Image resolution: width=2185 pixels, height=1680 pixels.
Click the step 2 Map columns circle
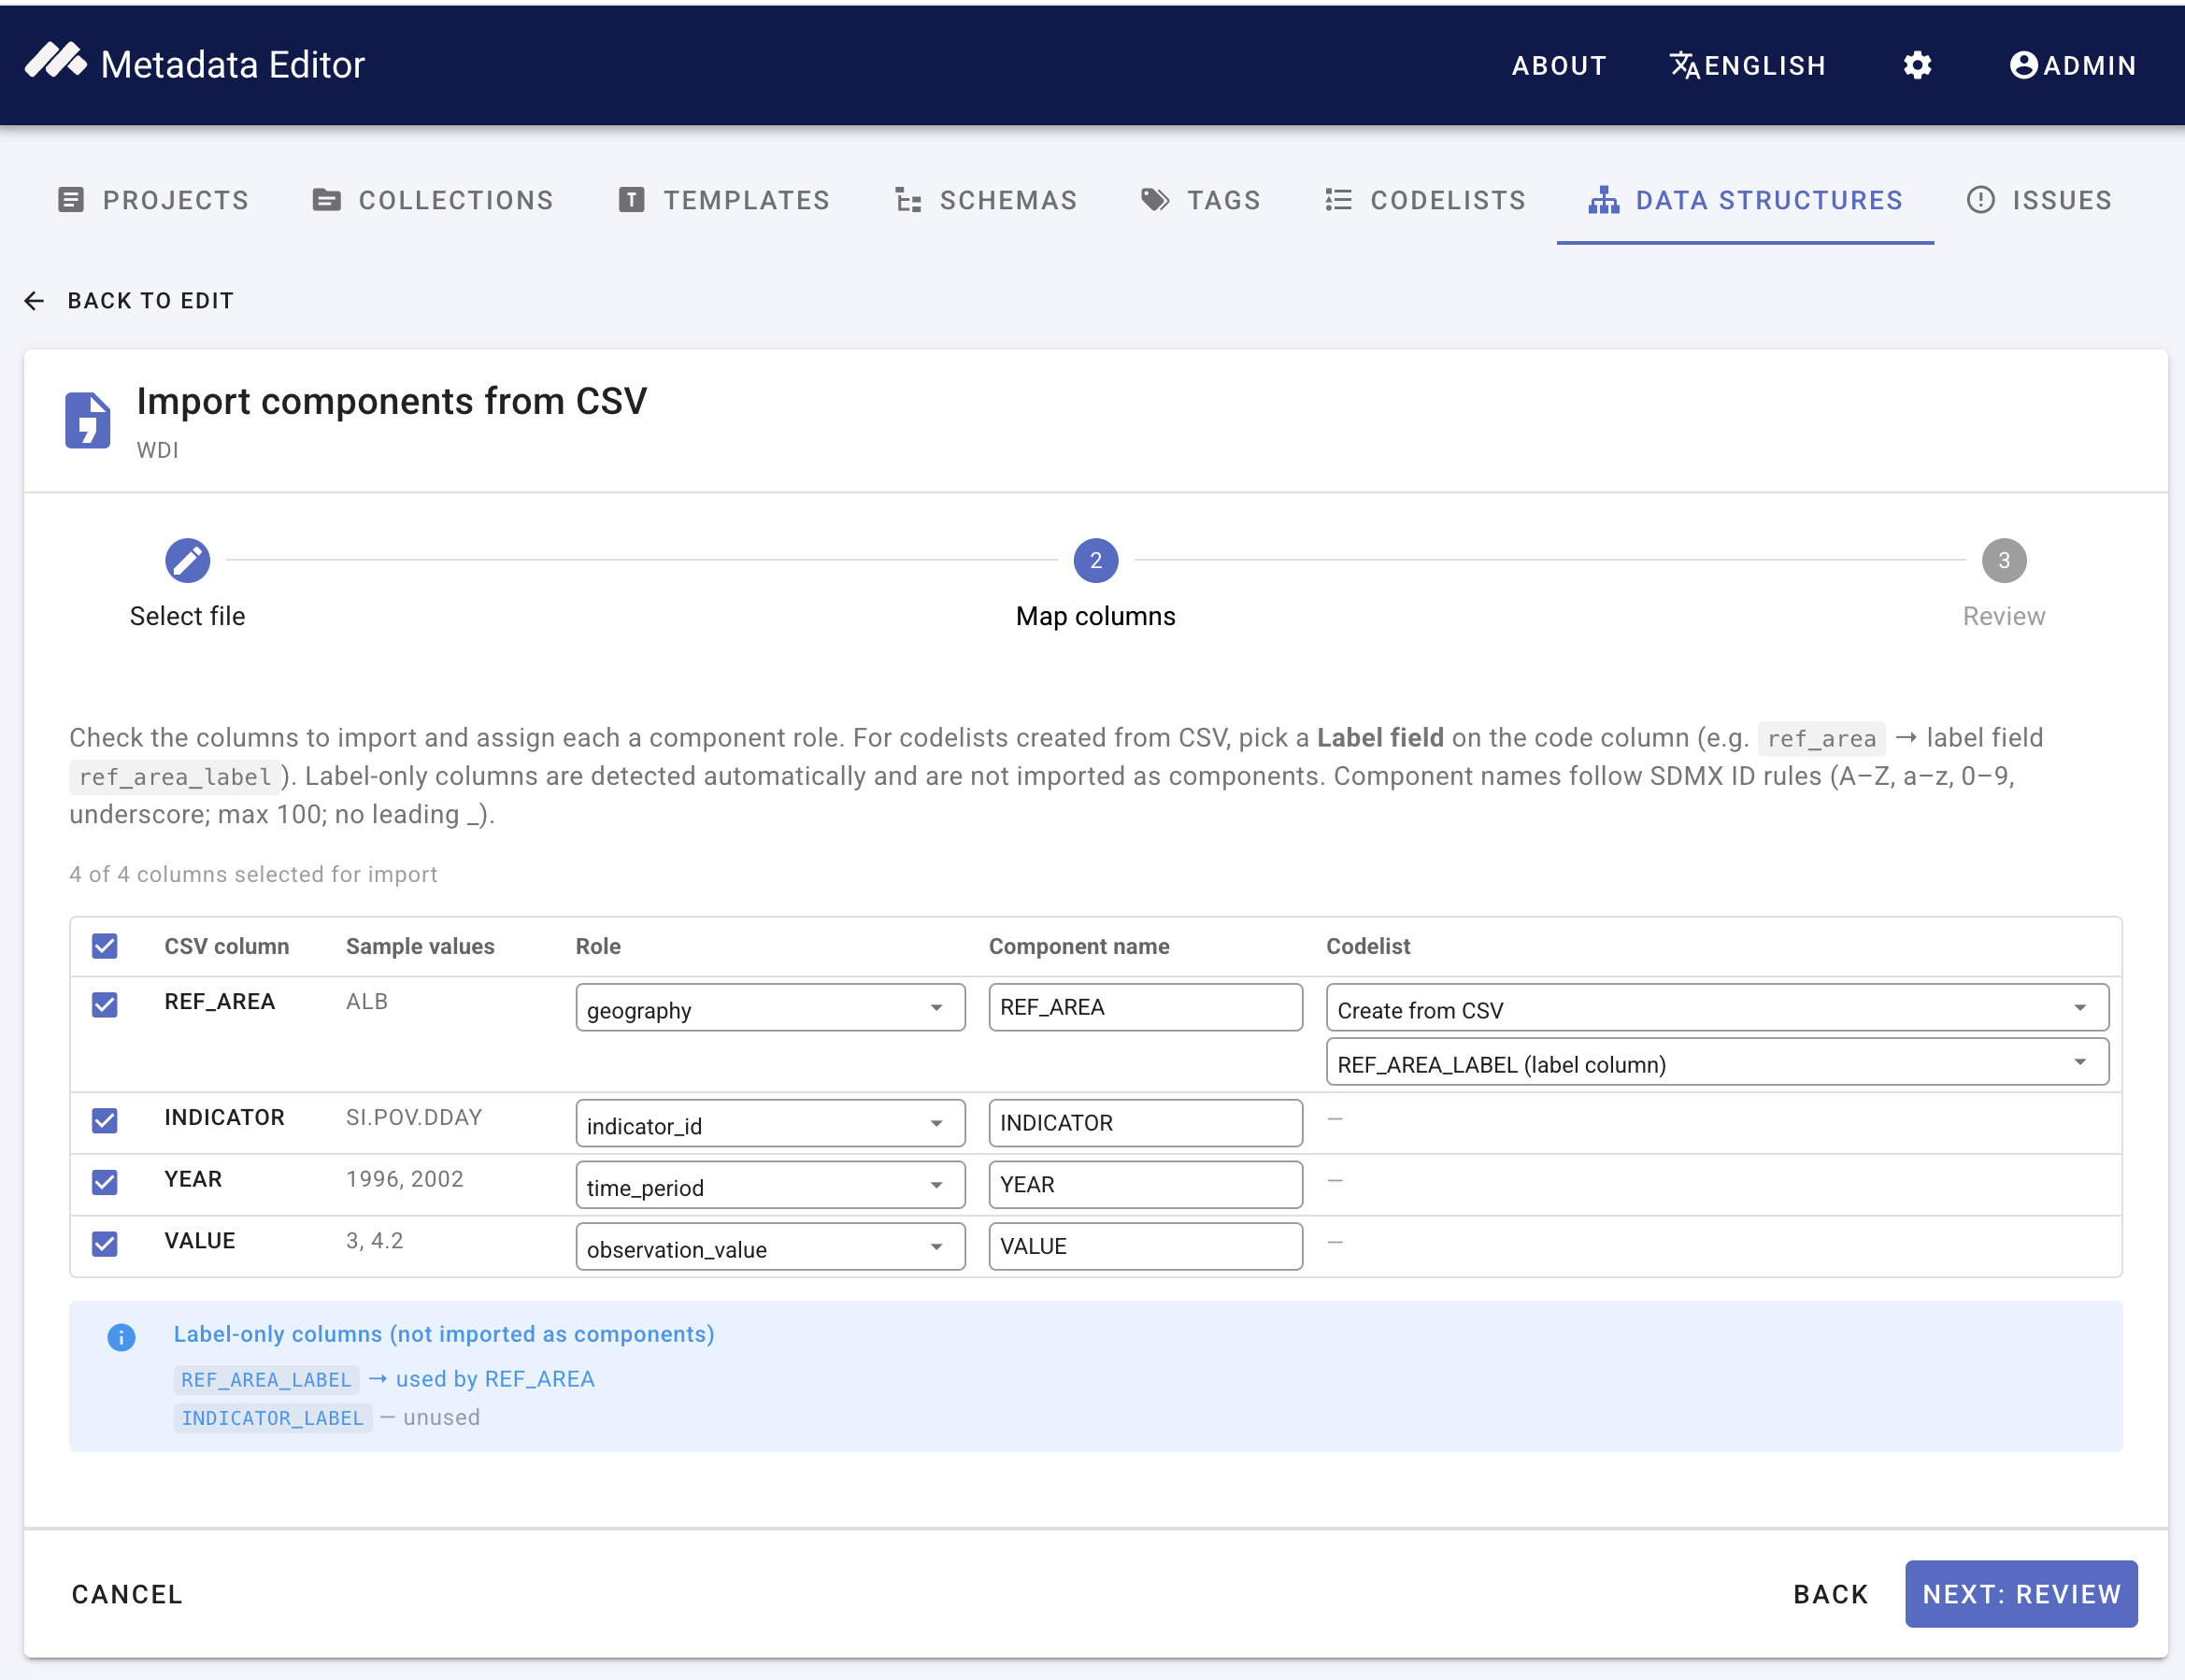pos(1096,560)
